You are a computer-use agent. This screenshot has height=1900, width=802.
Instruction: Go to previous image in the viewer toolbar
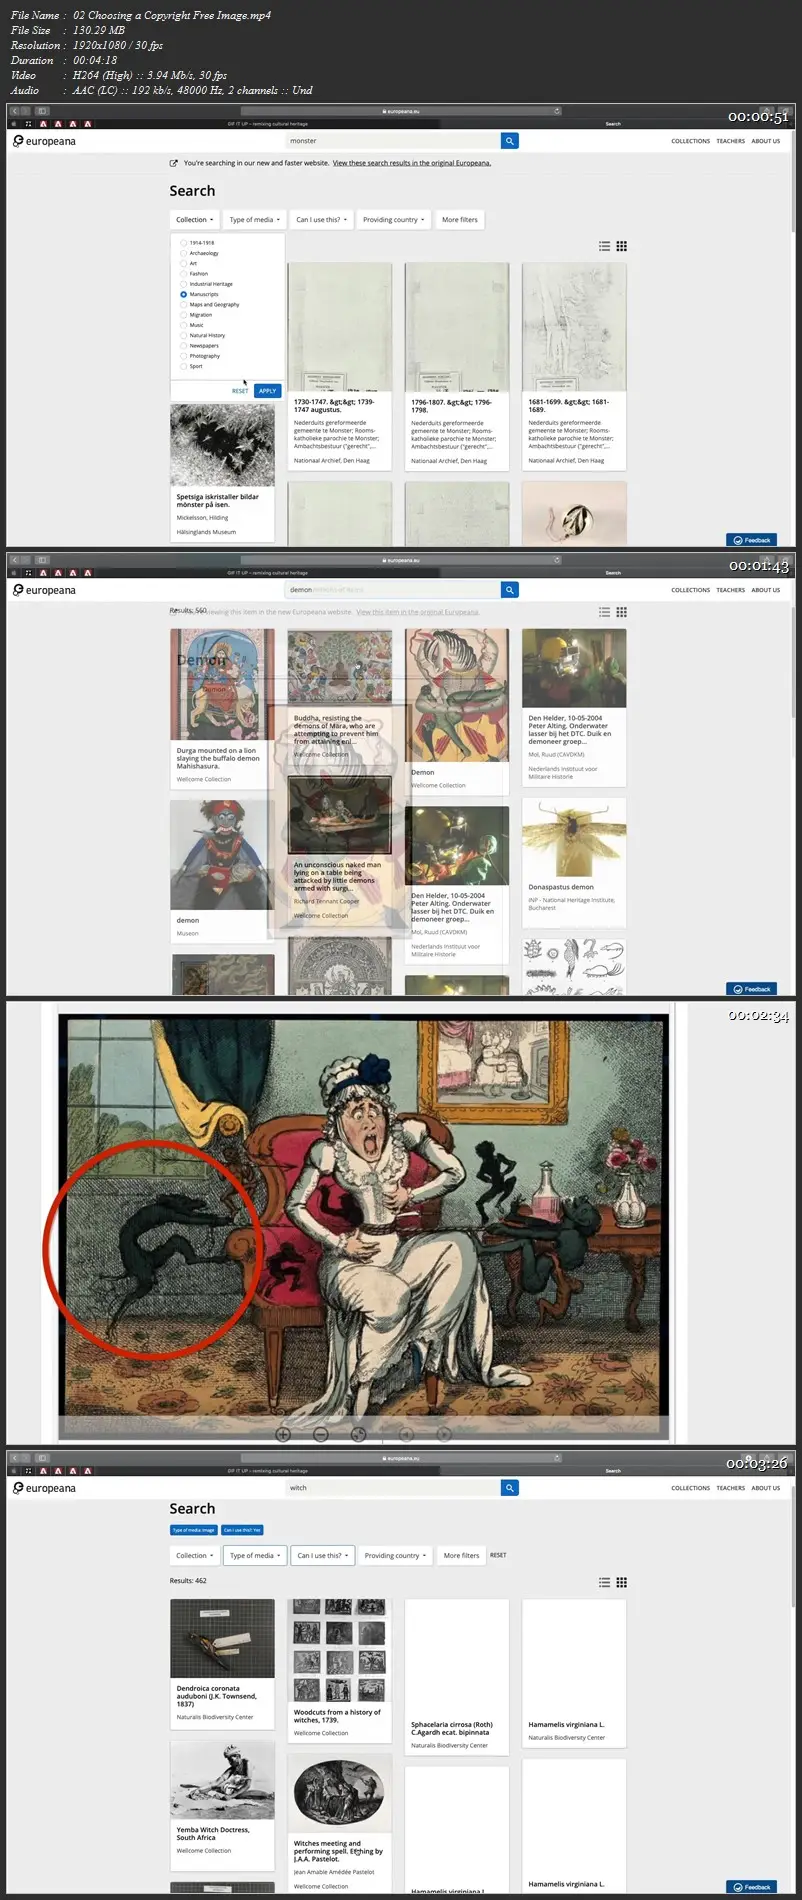pos(406,1434)
